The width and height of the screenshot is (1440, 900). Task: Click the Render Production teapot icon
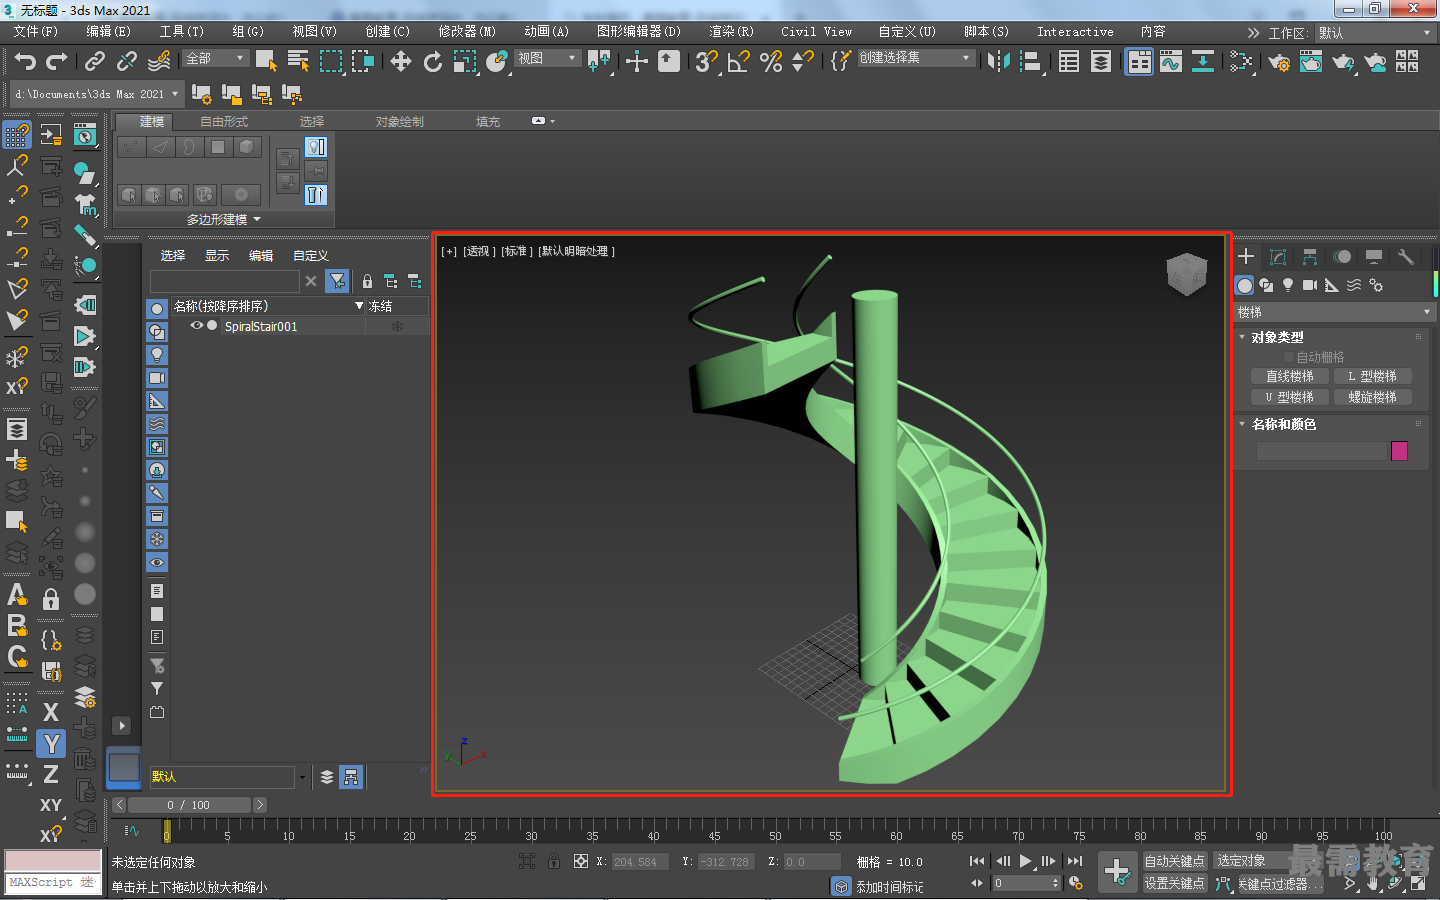tap(1343, 62)
